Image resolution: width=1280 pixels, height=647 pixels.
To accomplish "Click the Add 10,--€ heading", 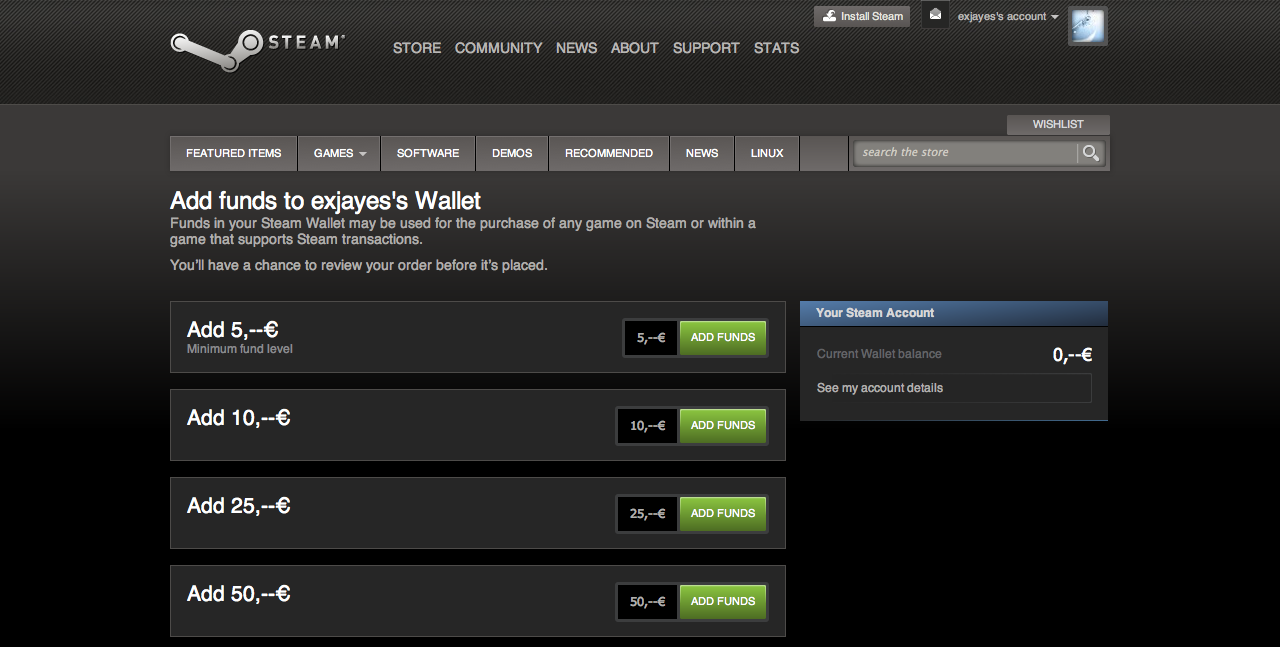I will pyautogui.click(x=239, y=418).
